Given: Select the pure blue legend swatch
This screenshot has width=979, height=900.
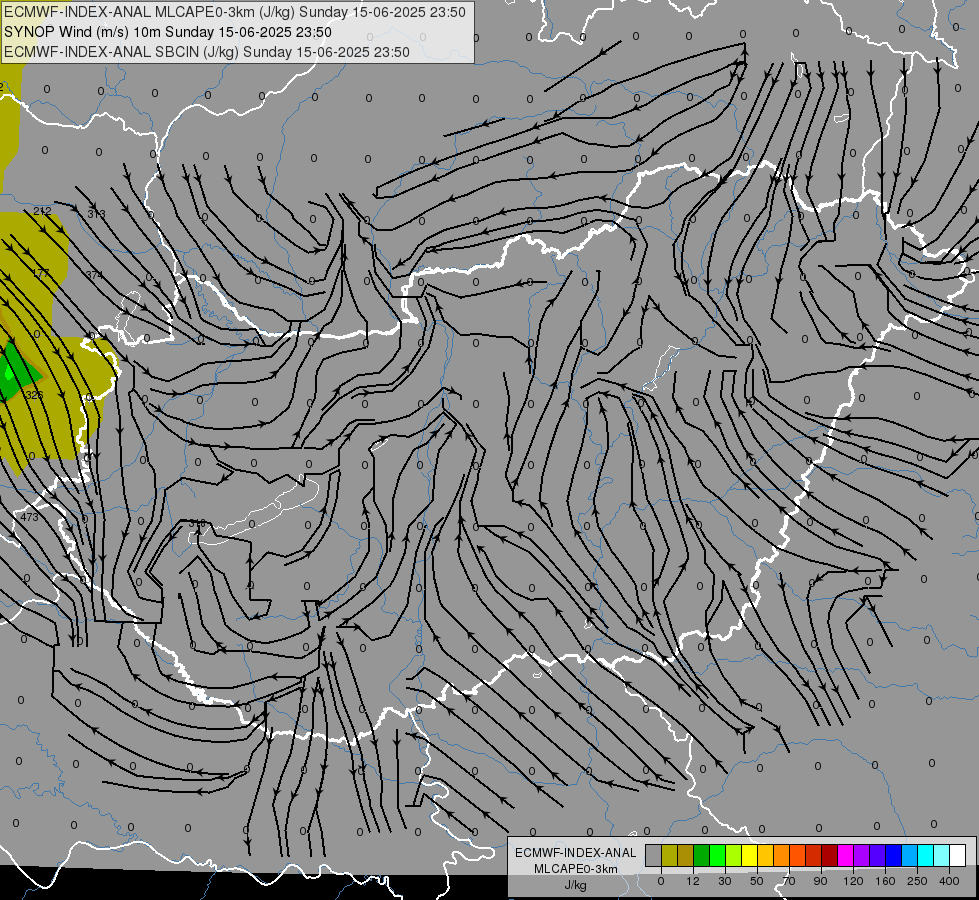Looking at the screenshot, I should (893, 855).
